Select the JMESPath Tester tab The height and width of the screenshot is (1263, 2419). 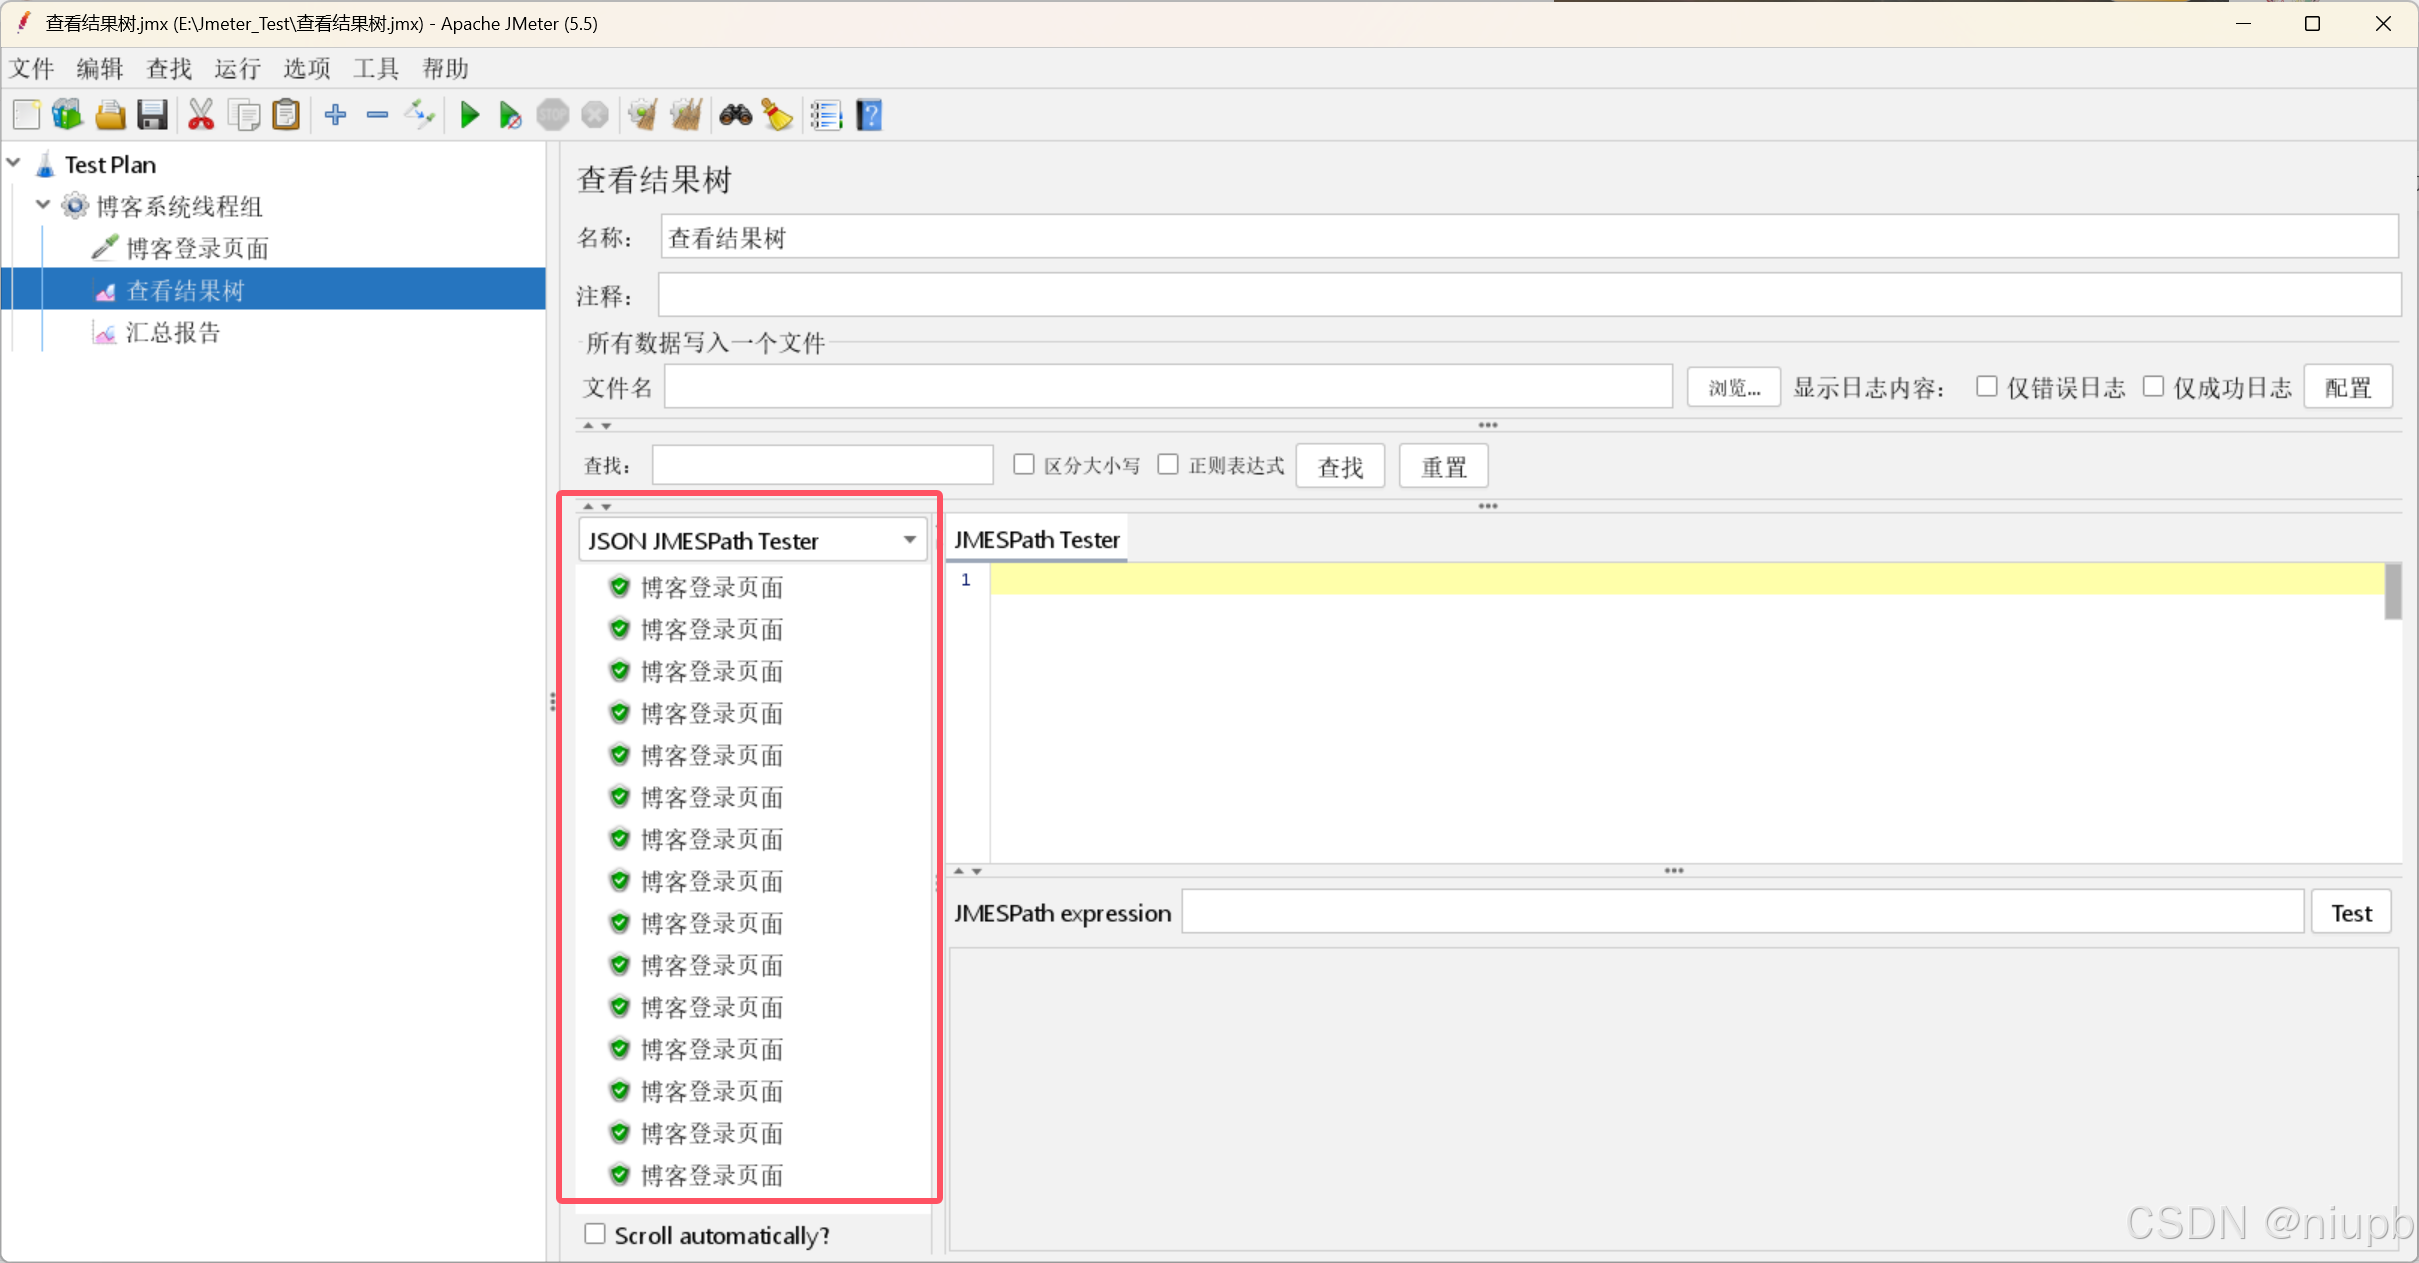tap(1036, 540)
